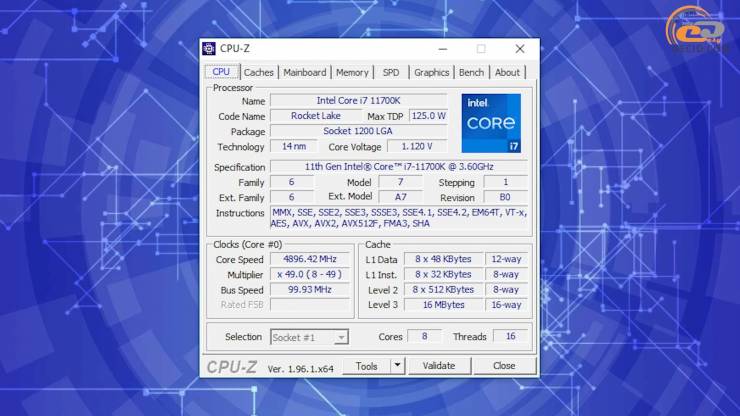Click the Level 3 value 16 MBytes

click(x=444, y=305)
